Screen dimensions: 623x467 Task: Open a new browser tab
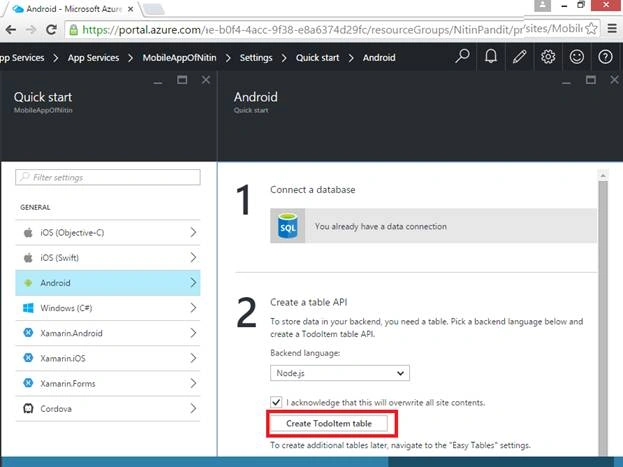[x=153, y=10]
